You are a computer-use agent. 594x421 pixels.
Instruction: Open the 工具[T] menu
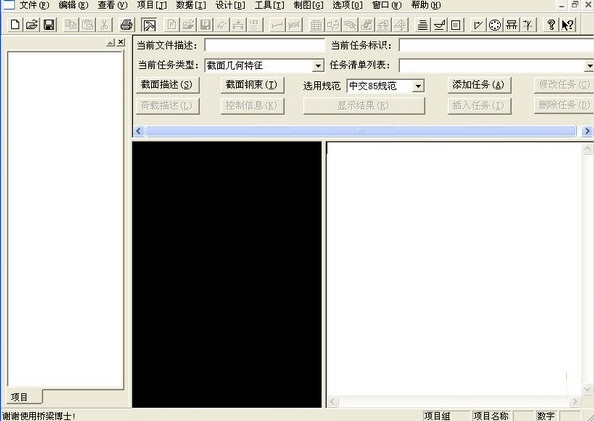coord(269,5)
